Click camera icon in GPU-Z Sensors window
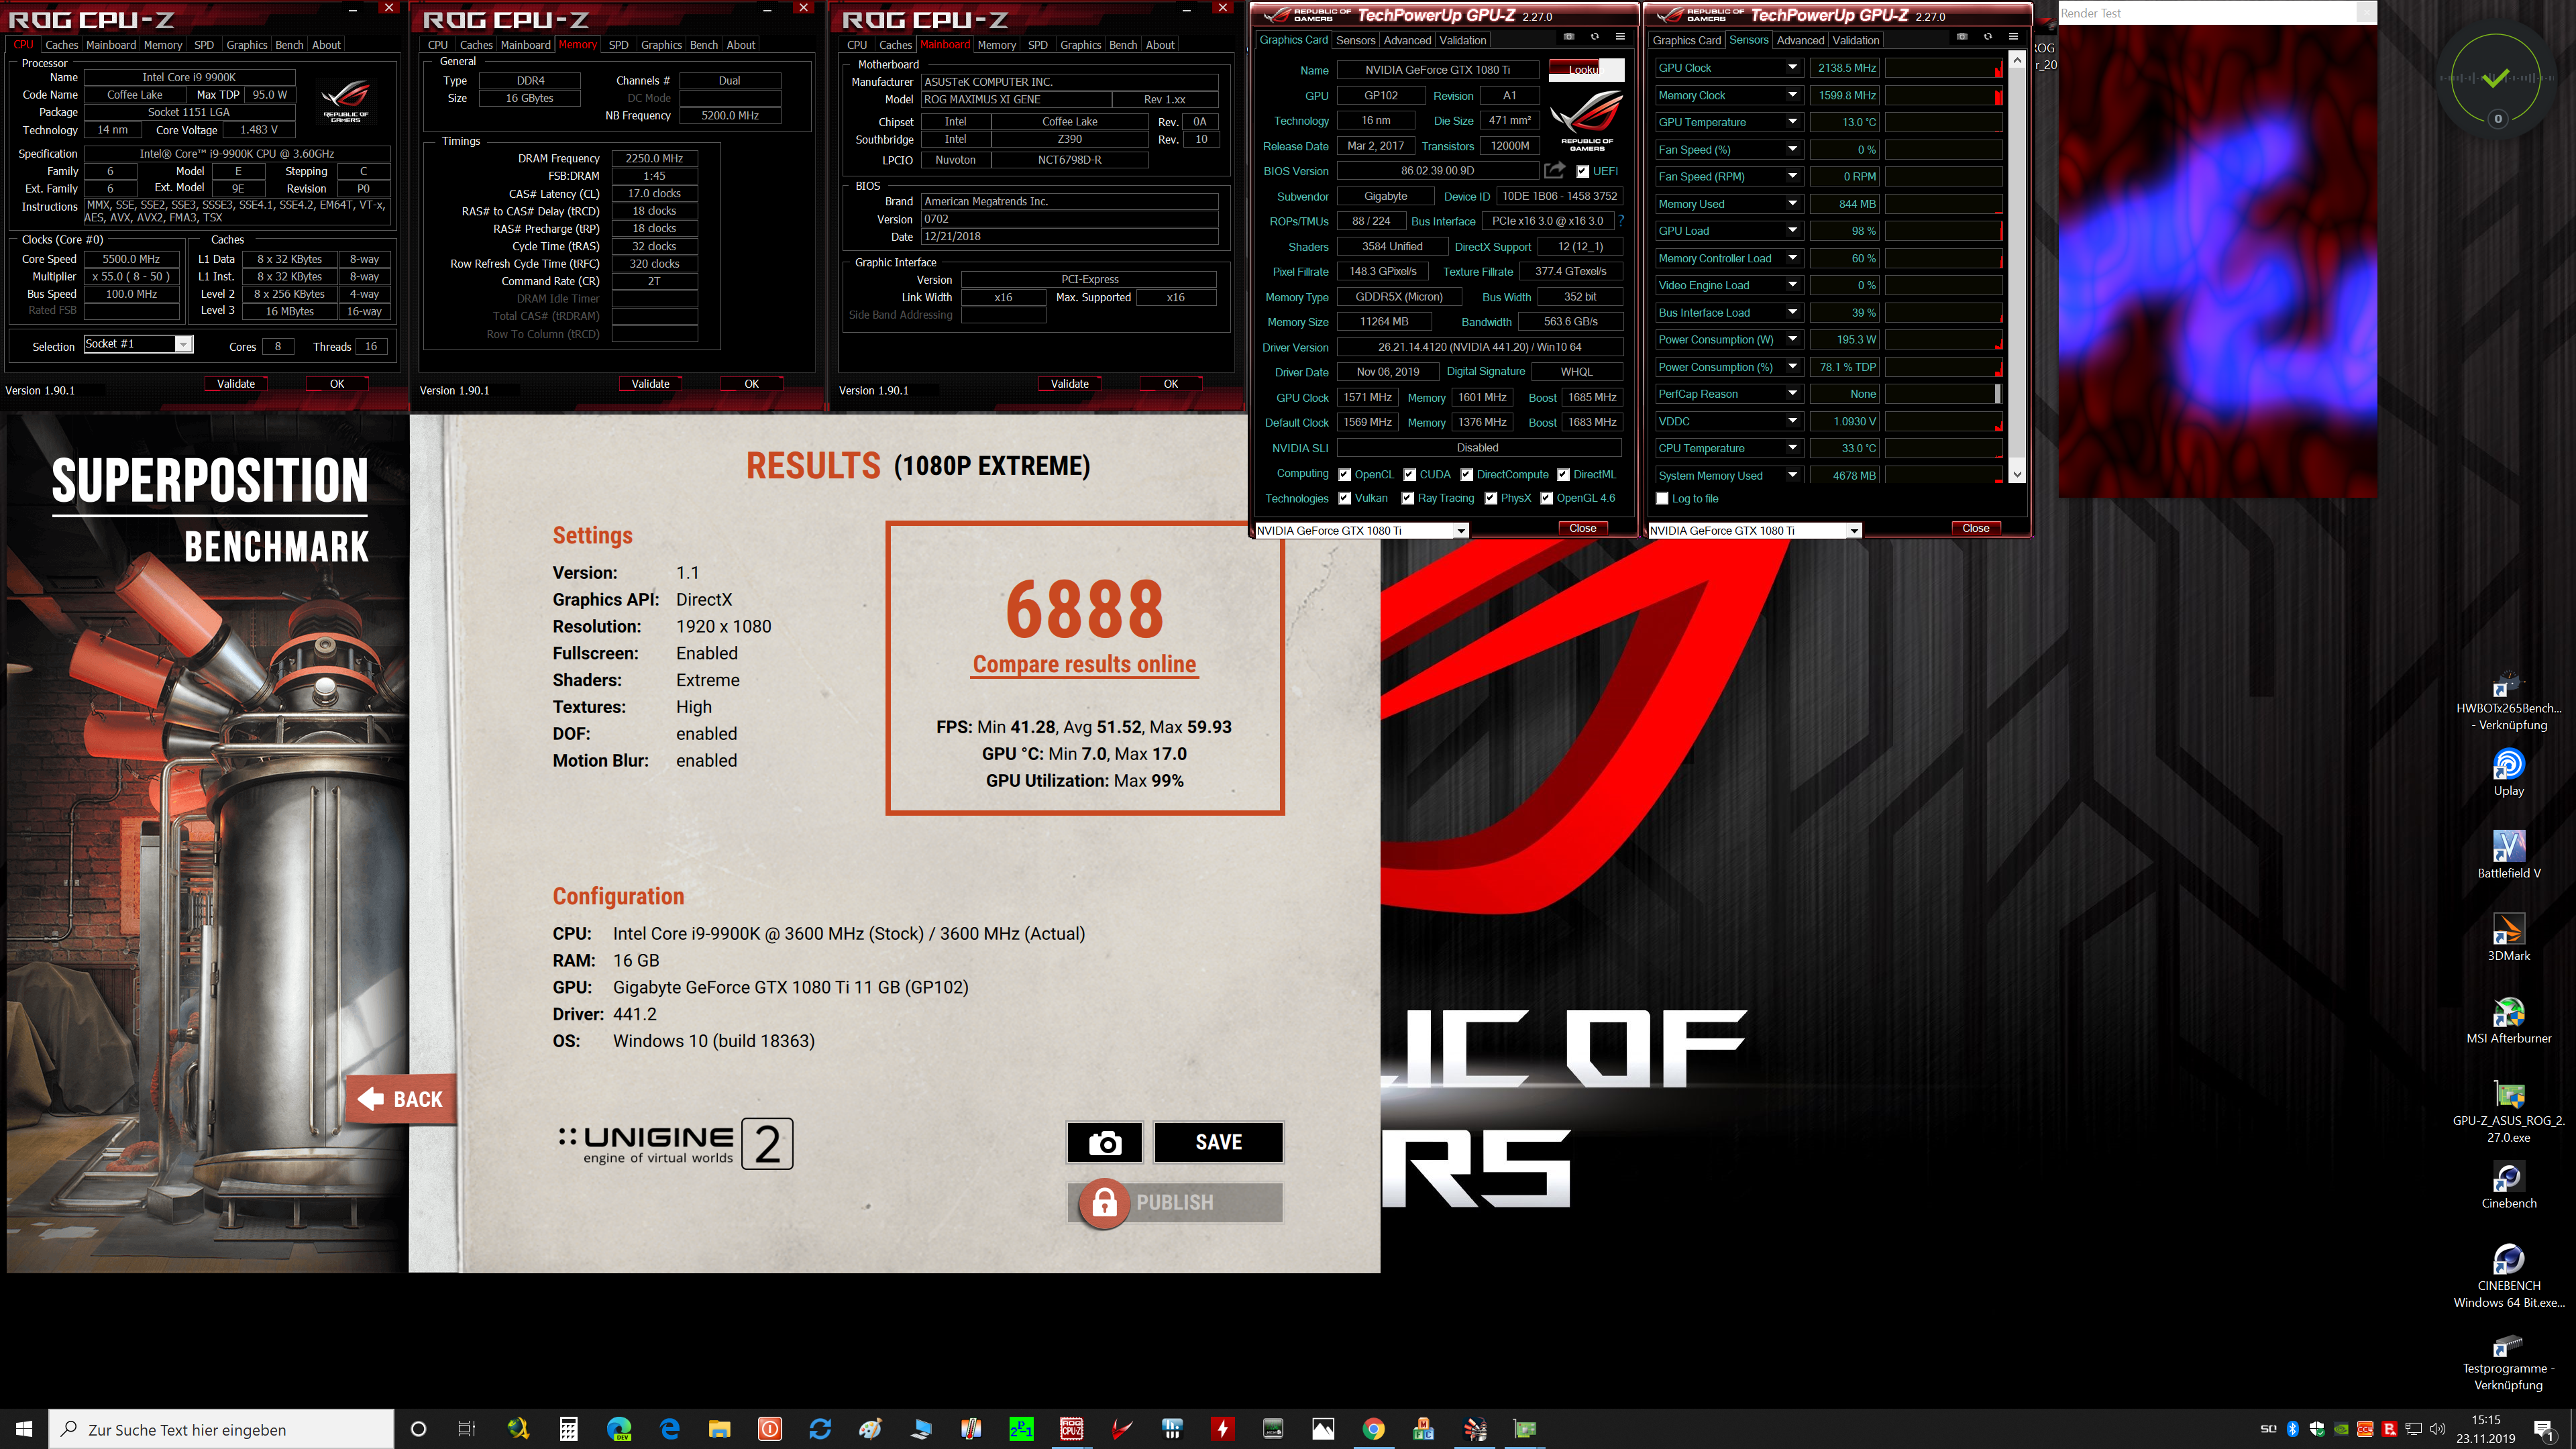This screenshot has height=1449, width=2576. (x=1961, y=36)
